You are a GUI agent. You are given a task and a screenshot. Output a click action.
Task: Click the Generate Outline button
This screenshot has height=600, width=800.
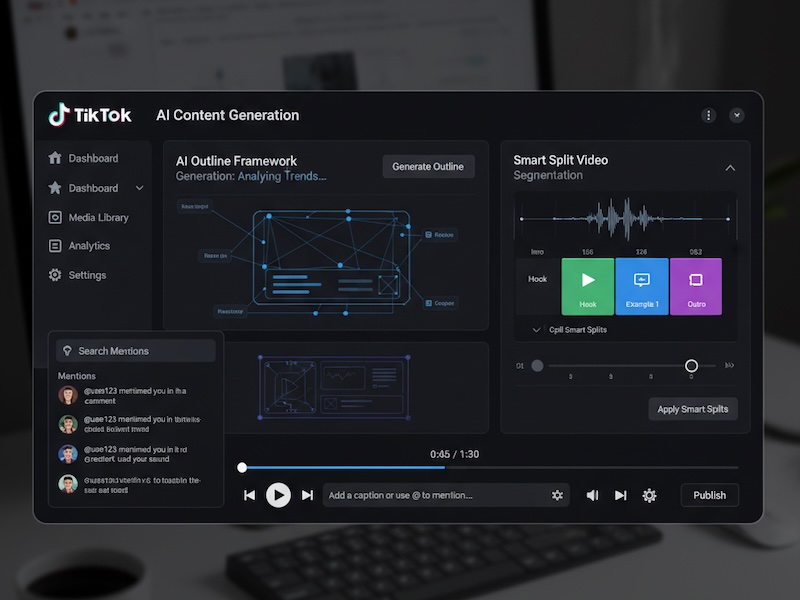(428, 167)
